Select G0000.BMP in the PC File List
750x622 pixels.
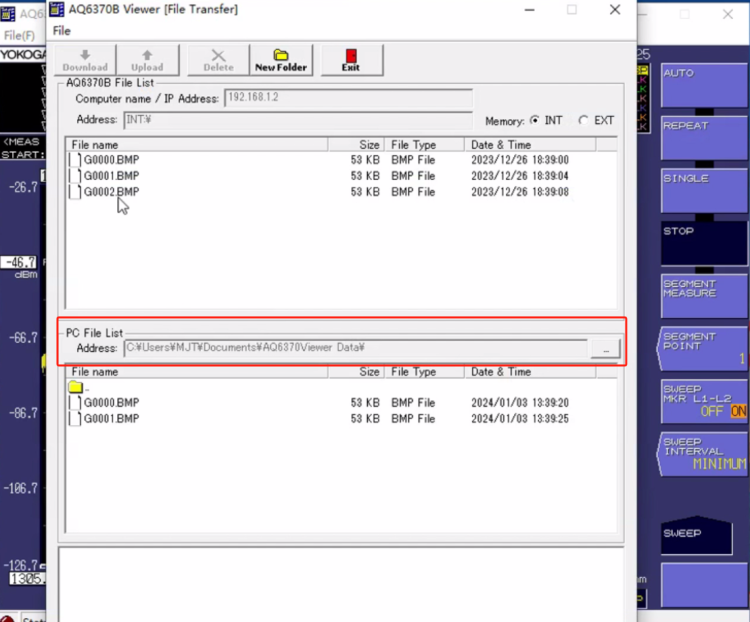pyautogui.click(x=110, y=403)
